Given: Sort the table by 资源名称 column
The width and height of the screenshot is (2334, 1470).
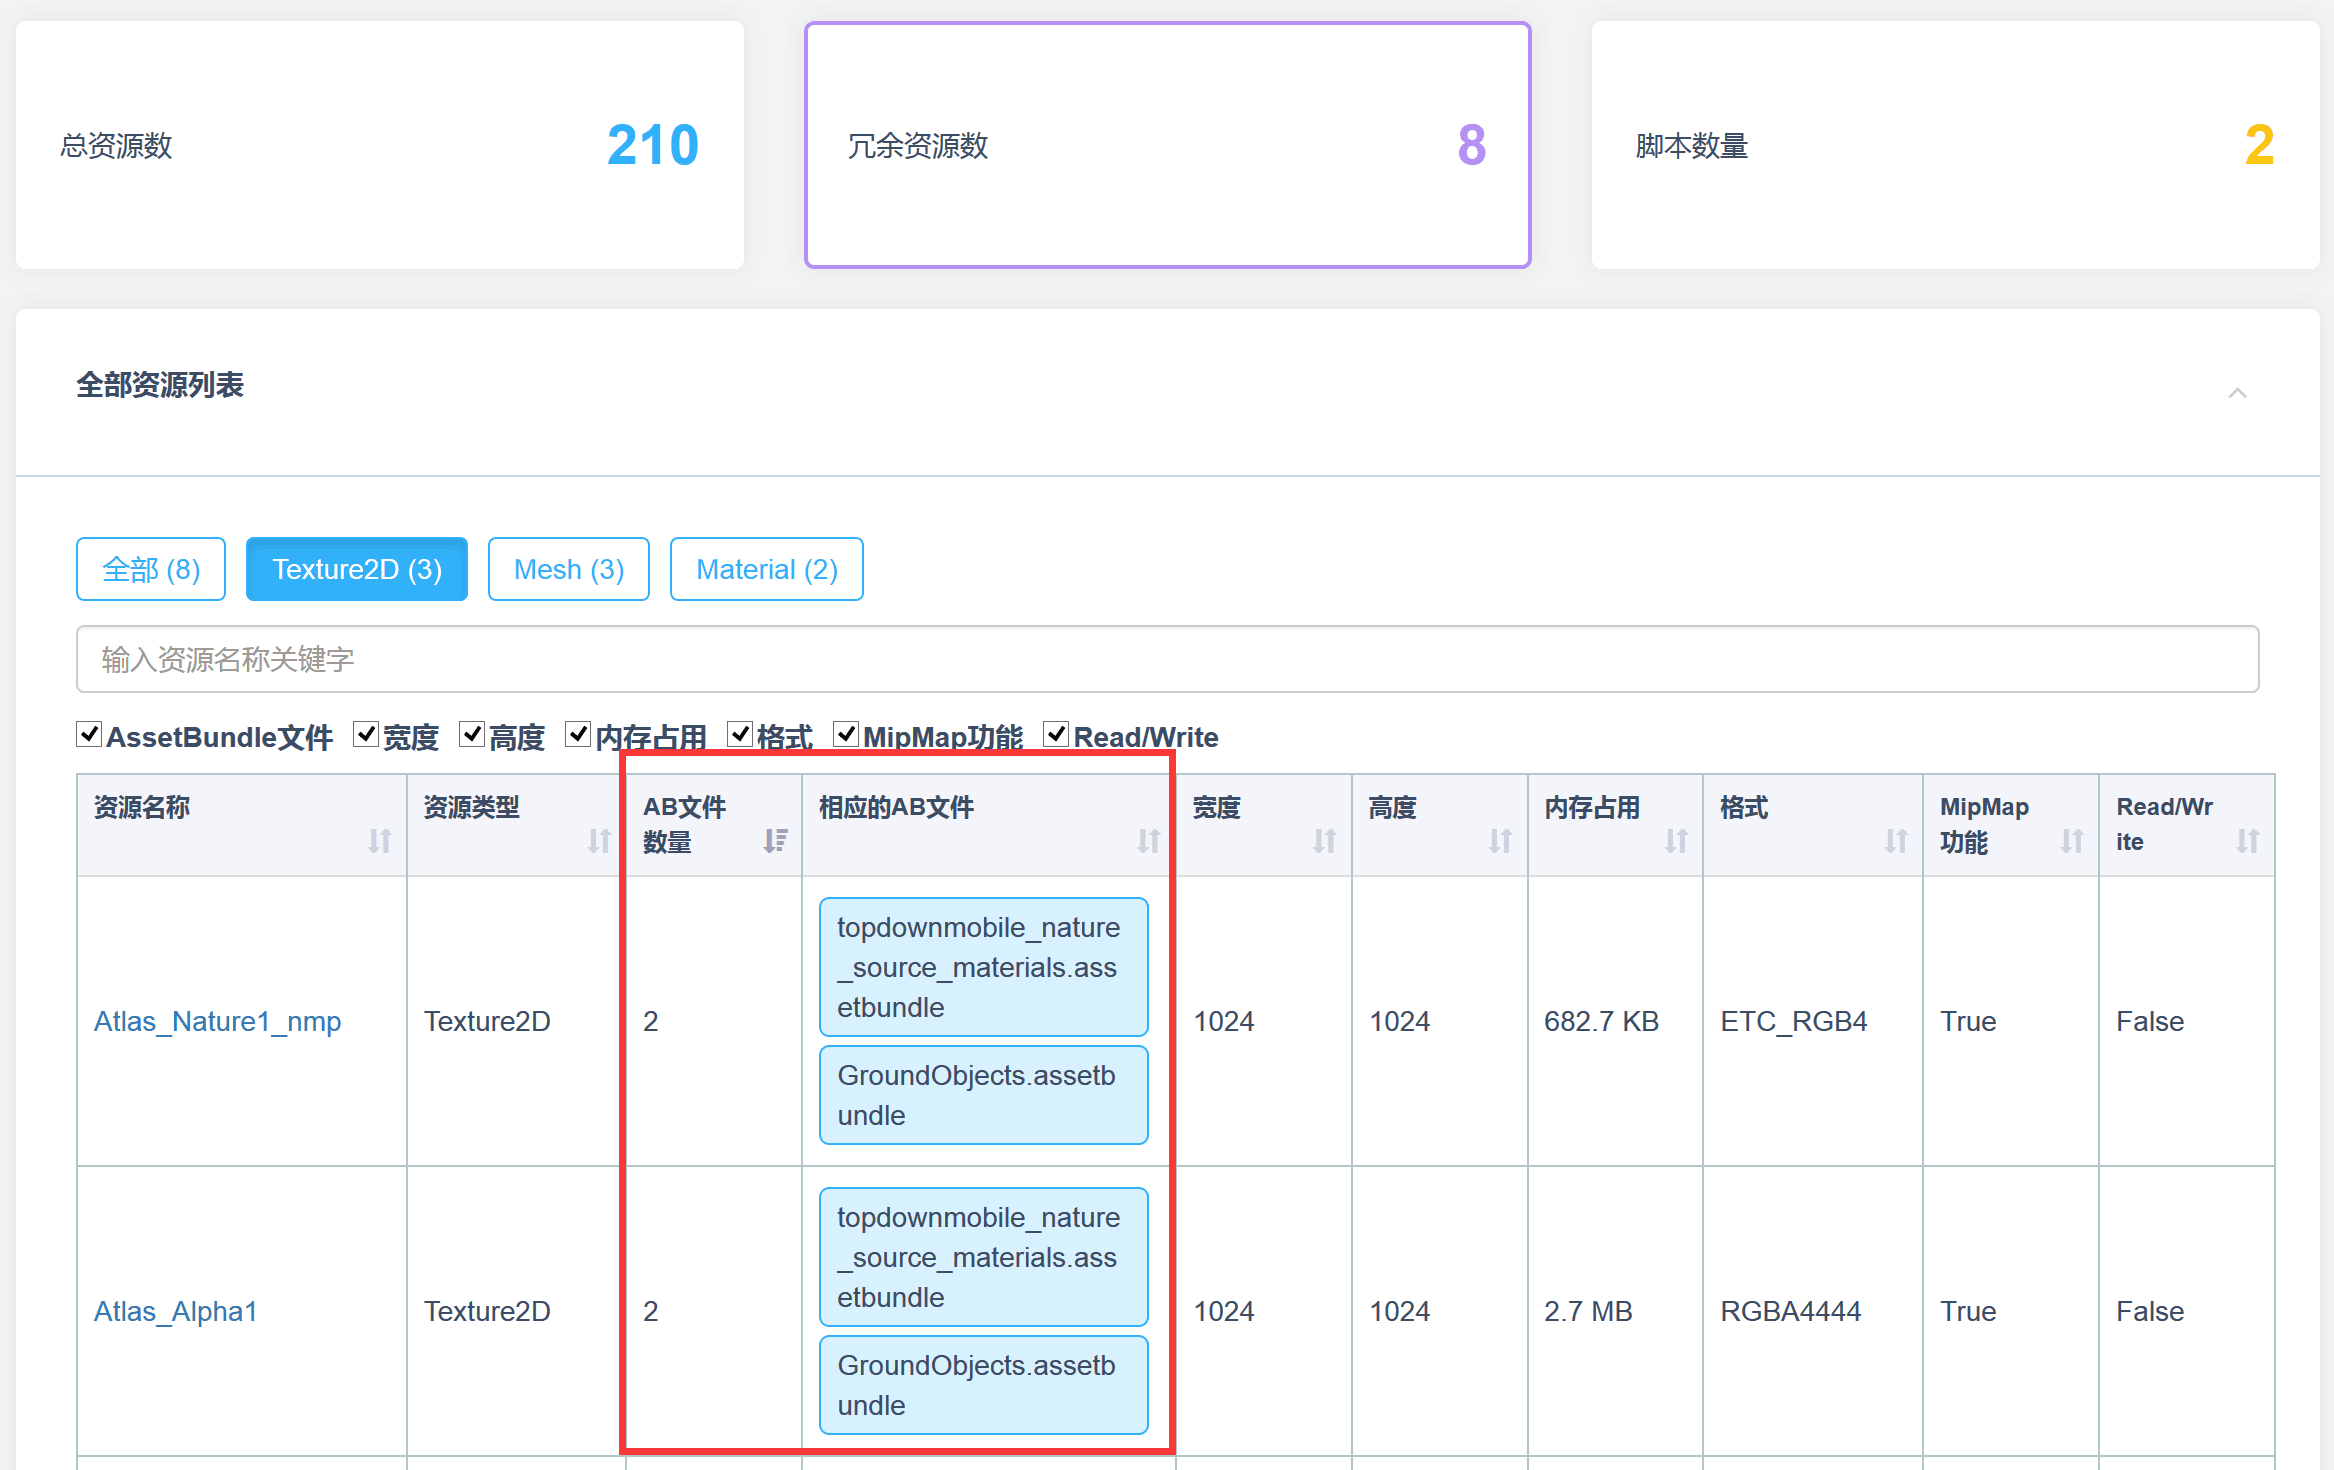Looking at the screenshot, I should (x=379, y=842).
